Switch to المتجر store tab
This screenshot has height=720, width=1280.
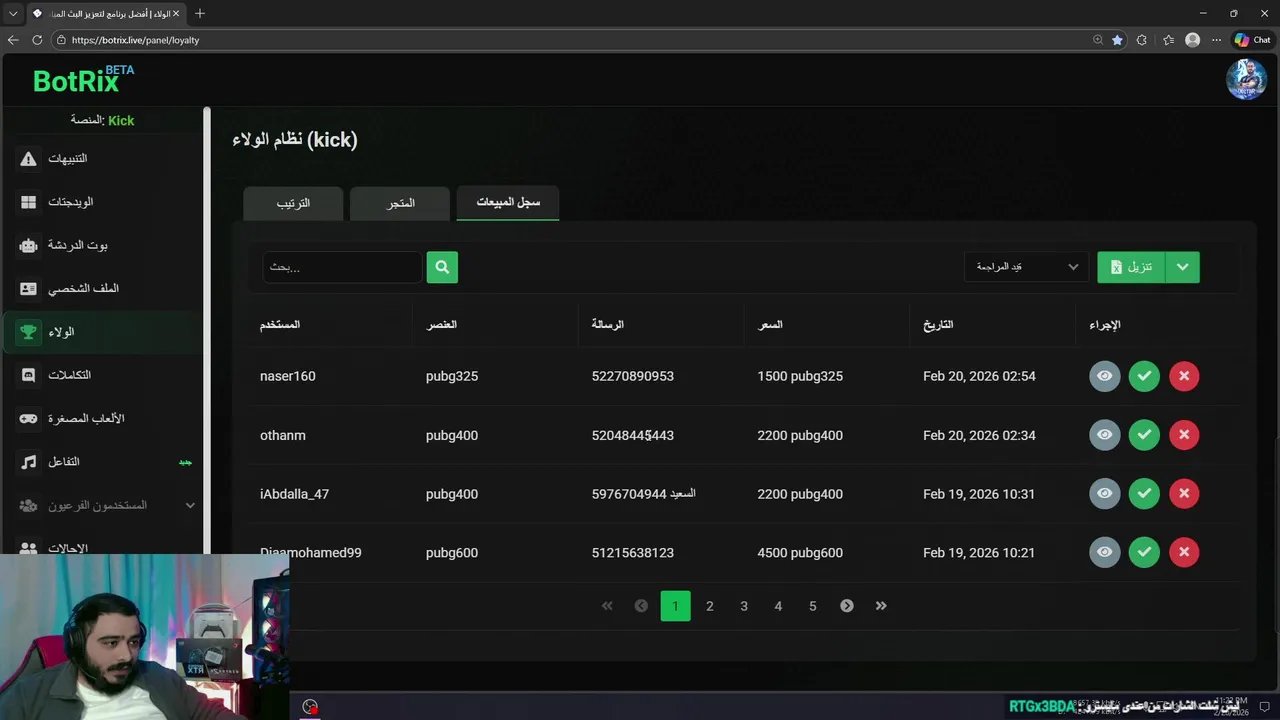click(x=401, y=203)
